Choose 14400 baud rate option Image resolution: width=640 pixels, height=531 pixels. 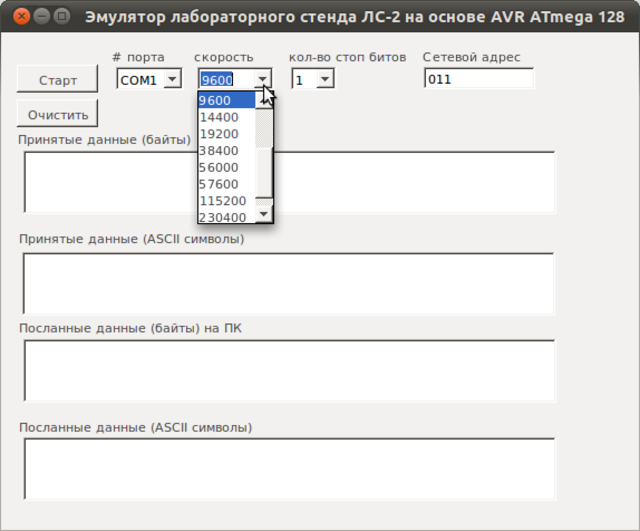[x=226, y=117]
